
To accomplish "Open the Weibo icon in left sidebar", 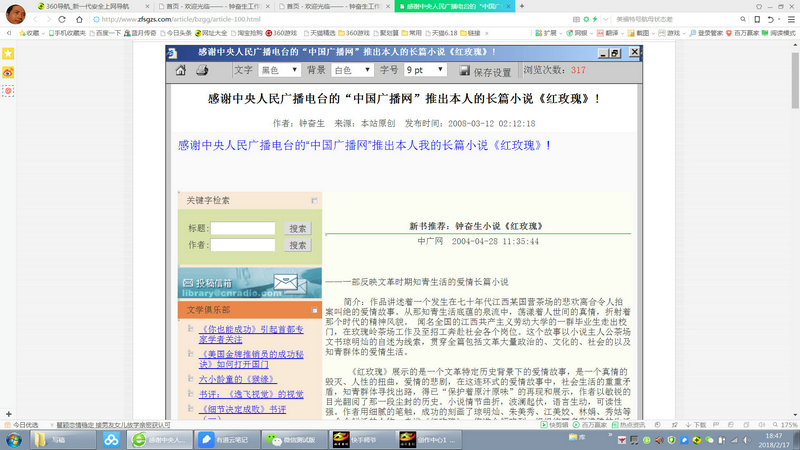I will (x=8, y=72).
